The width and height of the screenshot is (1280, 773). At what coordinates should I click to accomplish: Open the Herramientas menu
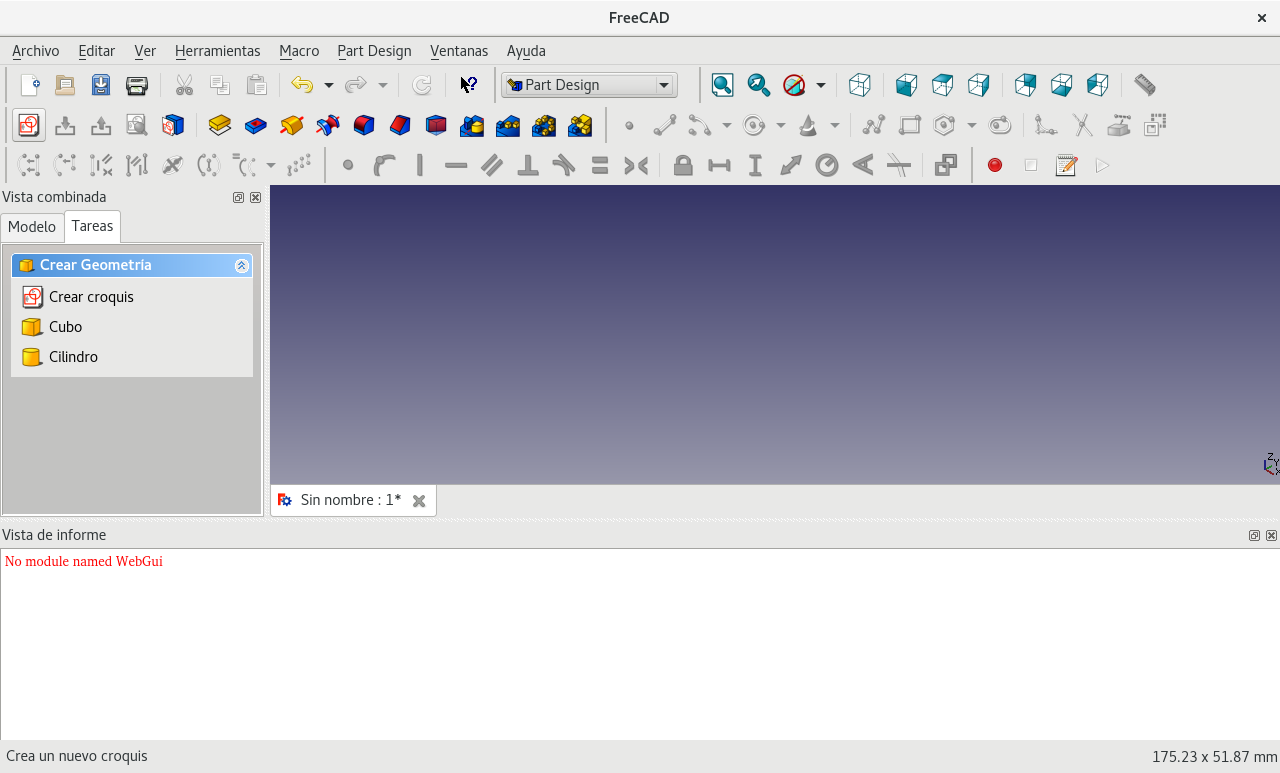point(217,51)
